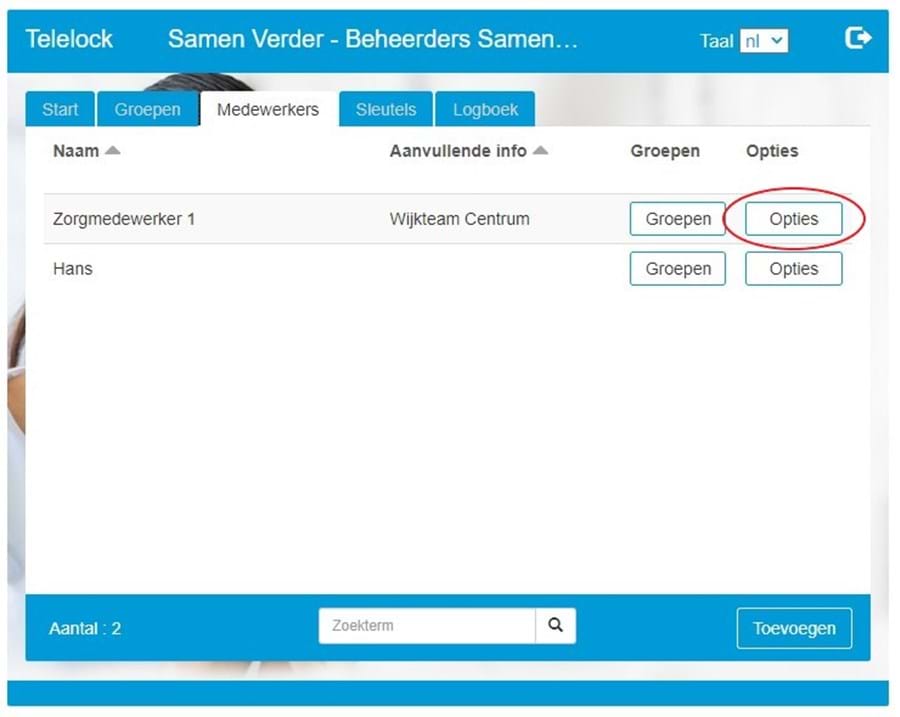
Task: Open the Logboek tab
Action: pos(485,109)
